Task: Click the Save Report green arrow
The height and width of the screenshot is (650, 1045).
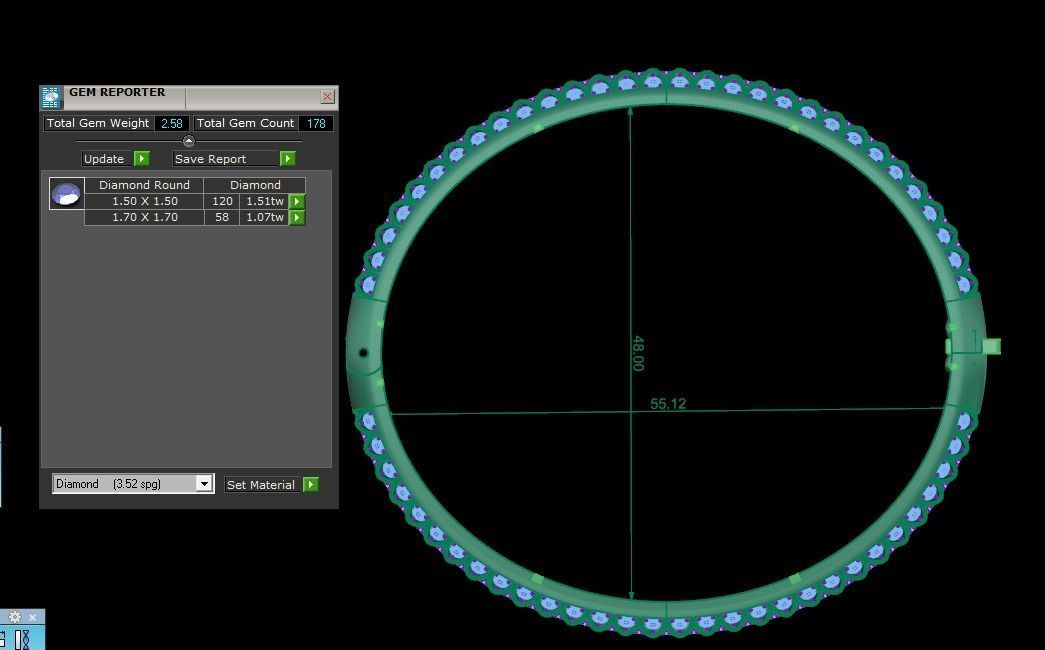Action: [287, 159]
